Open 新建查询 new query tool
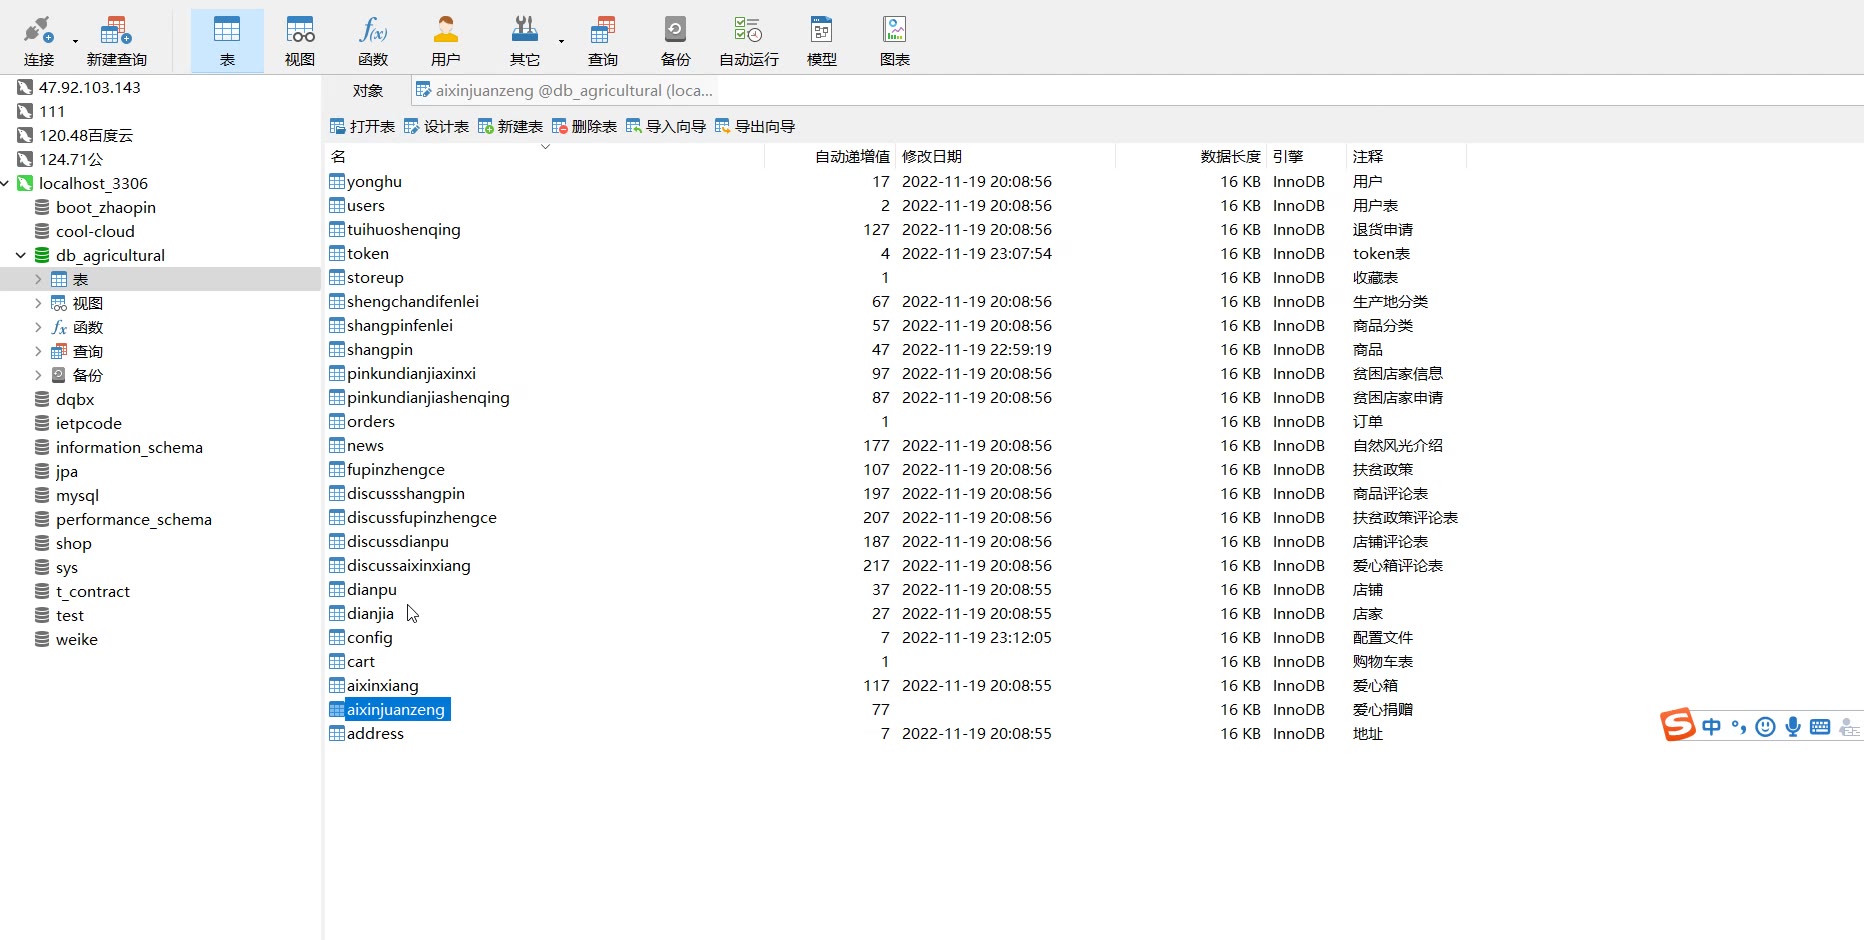 [x=116, y=41]
